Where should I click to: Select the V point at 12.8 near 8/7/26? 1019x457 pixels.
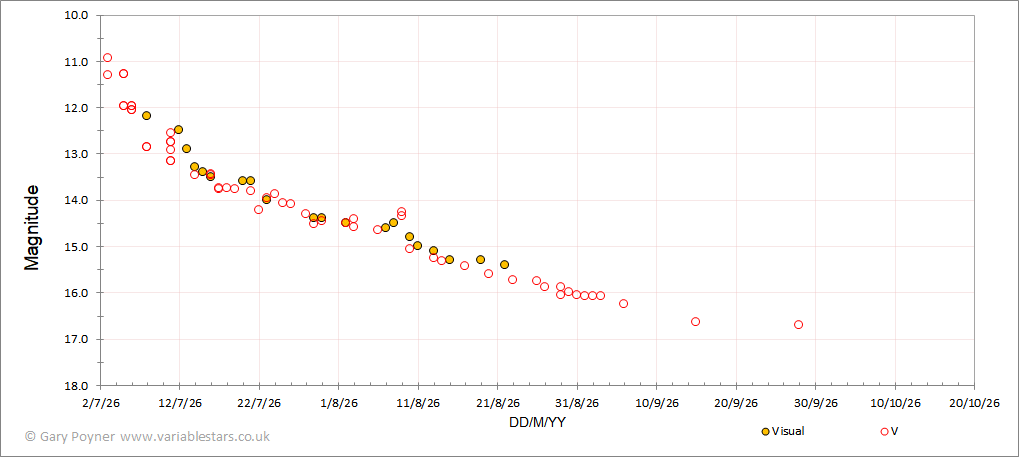[x=146, y=146]
